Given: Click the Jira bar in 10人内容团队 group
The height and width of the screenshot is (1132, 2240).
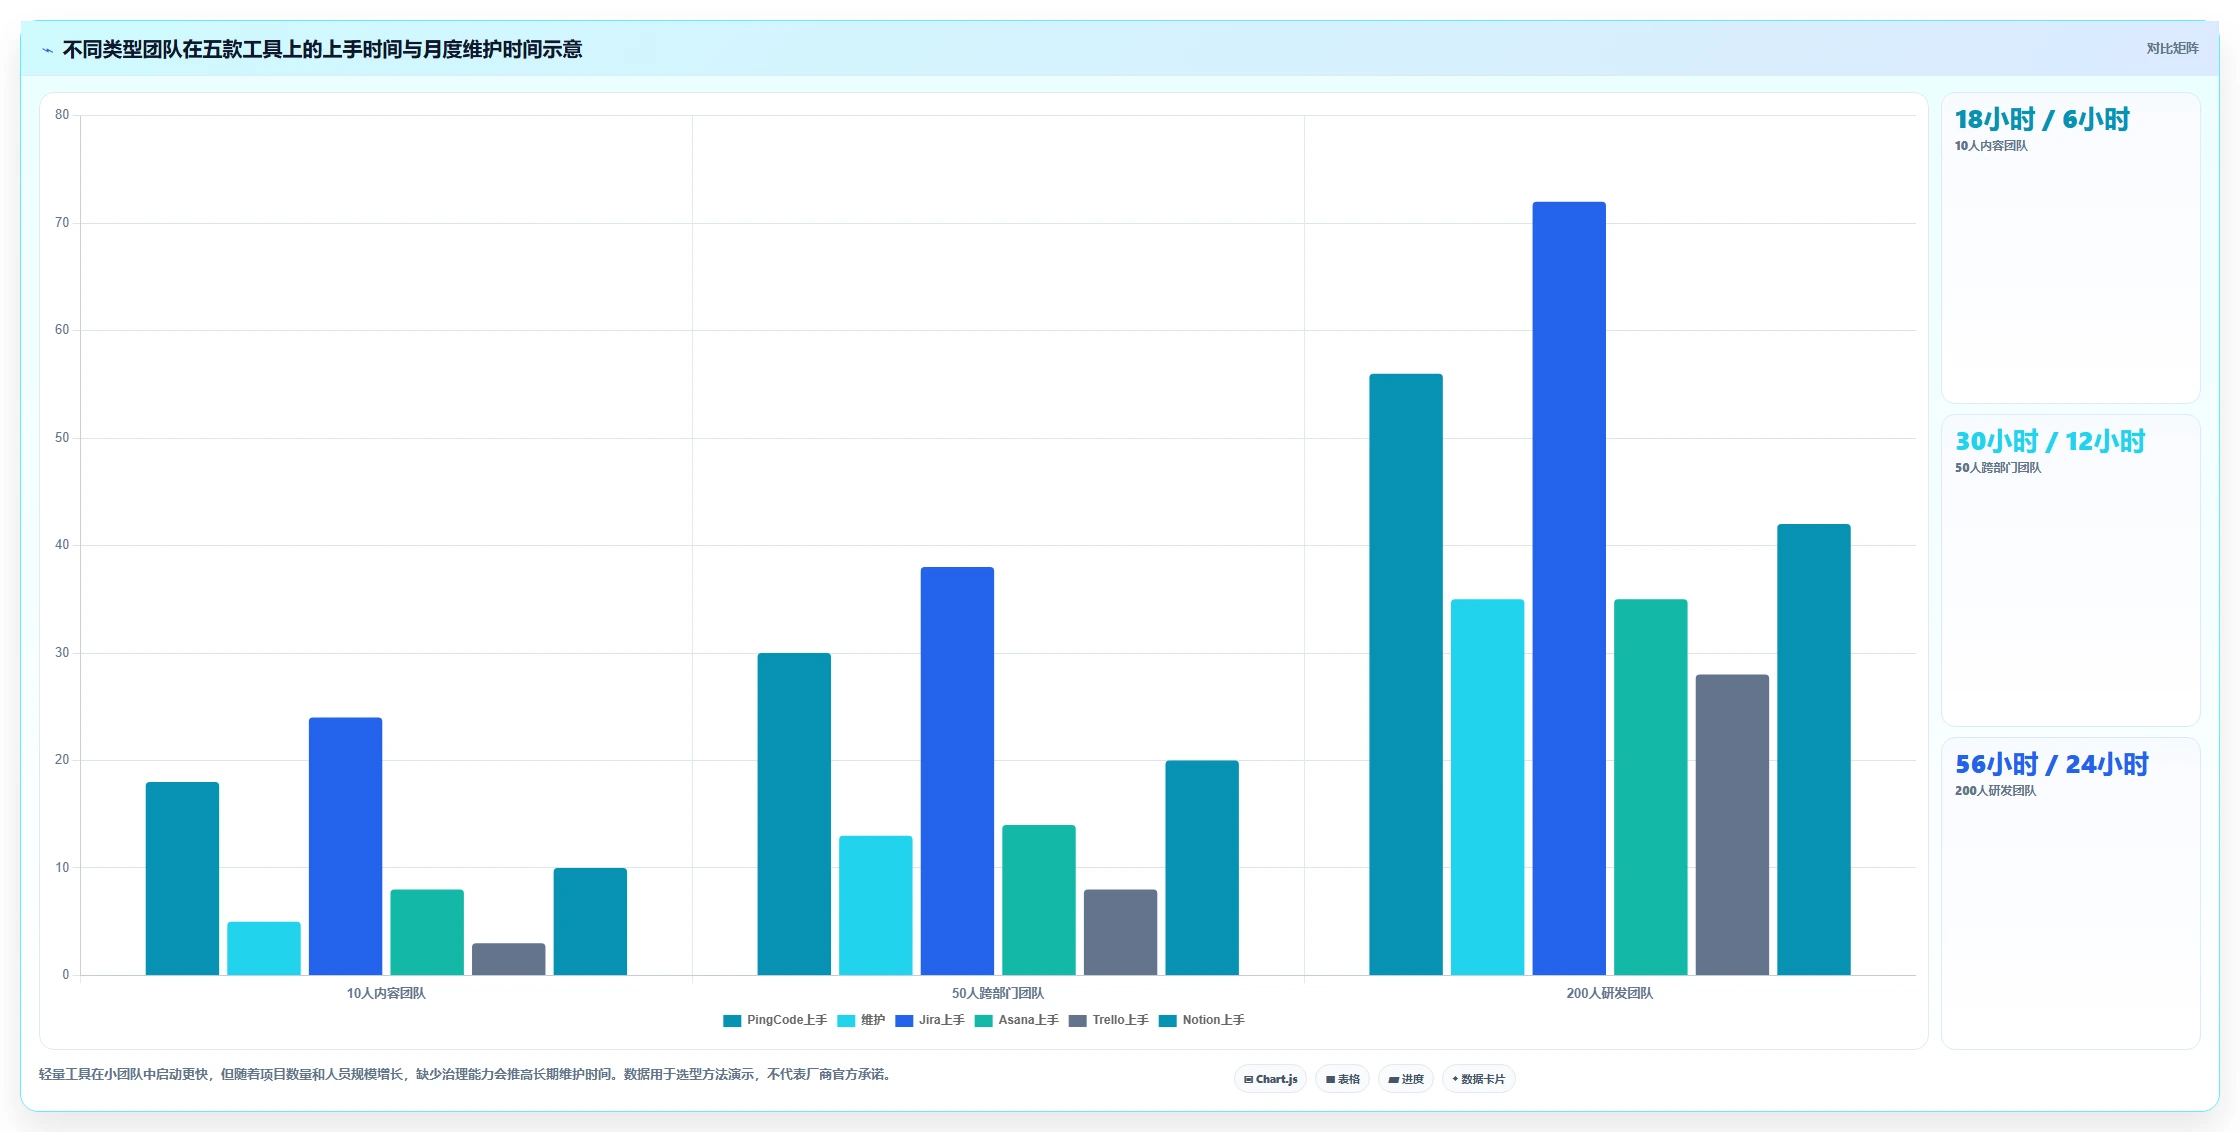Looking at the screenshot, I should 345,846.
